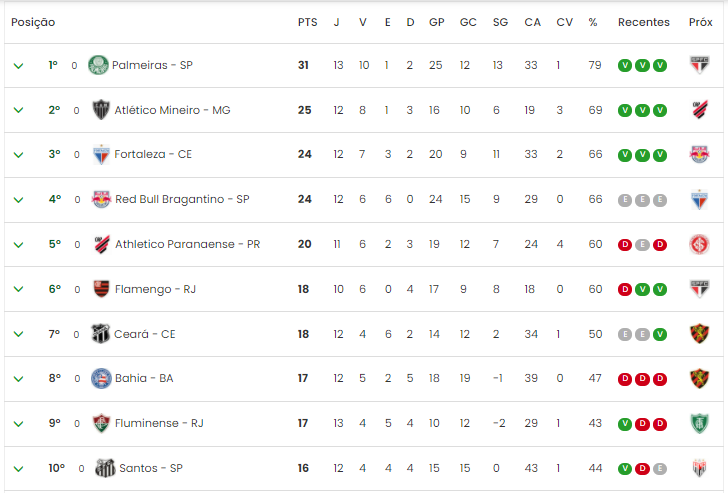
Task: Sort by the SG column header
Action: tap(500, 22)
